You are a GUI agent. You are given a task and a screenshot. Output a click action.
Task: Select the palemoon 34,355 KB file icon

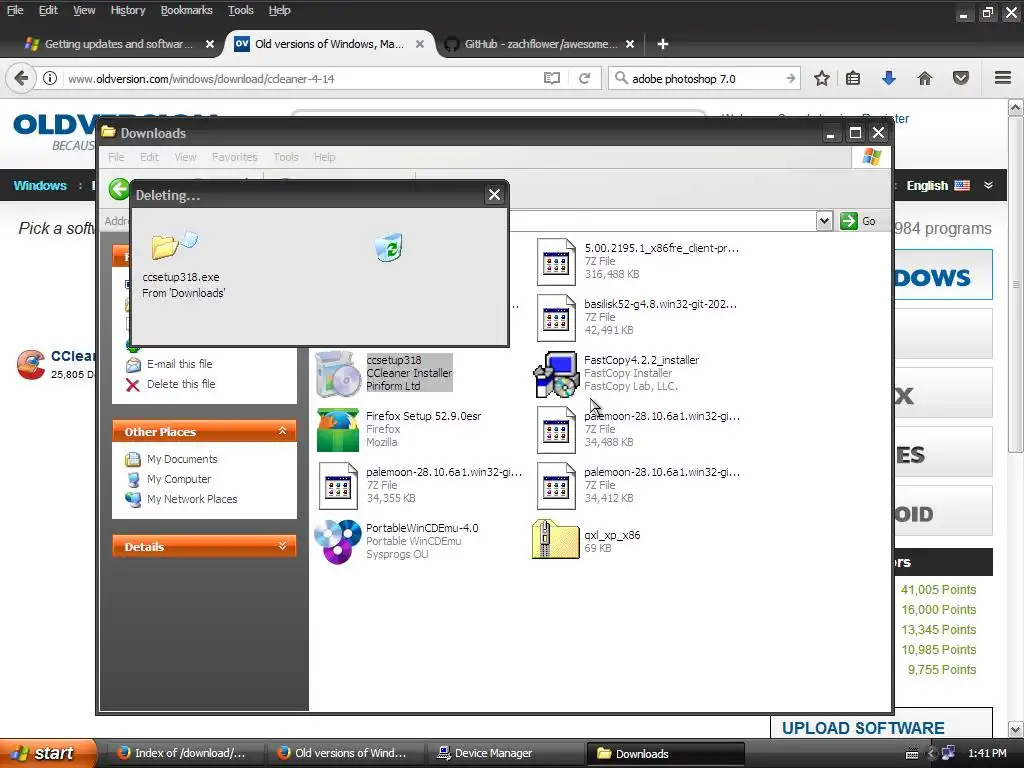coord(338,486)
